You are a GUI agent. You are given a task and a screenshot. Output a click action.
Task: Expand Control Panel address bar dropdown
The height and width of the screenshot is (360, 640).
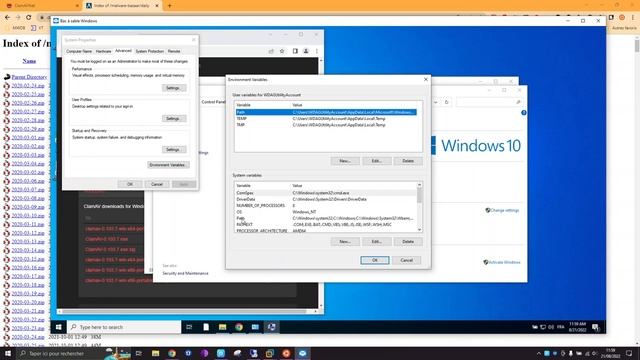[x=436, y=102]
